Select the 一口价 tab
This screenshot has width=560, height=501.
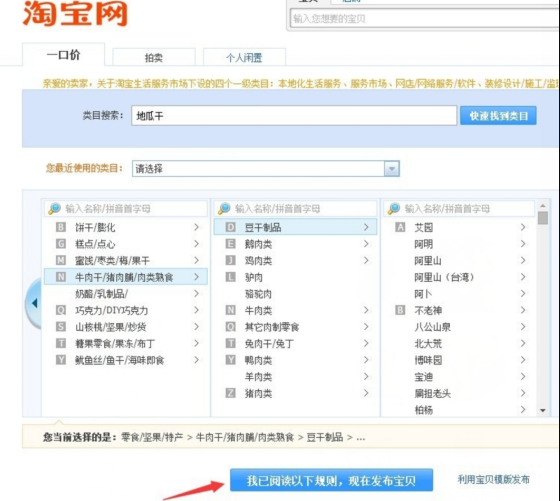(x=64, y=55)
